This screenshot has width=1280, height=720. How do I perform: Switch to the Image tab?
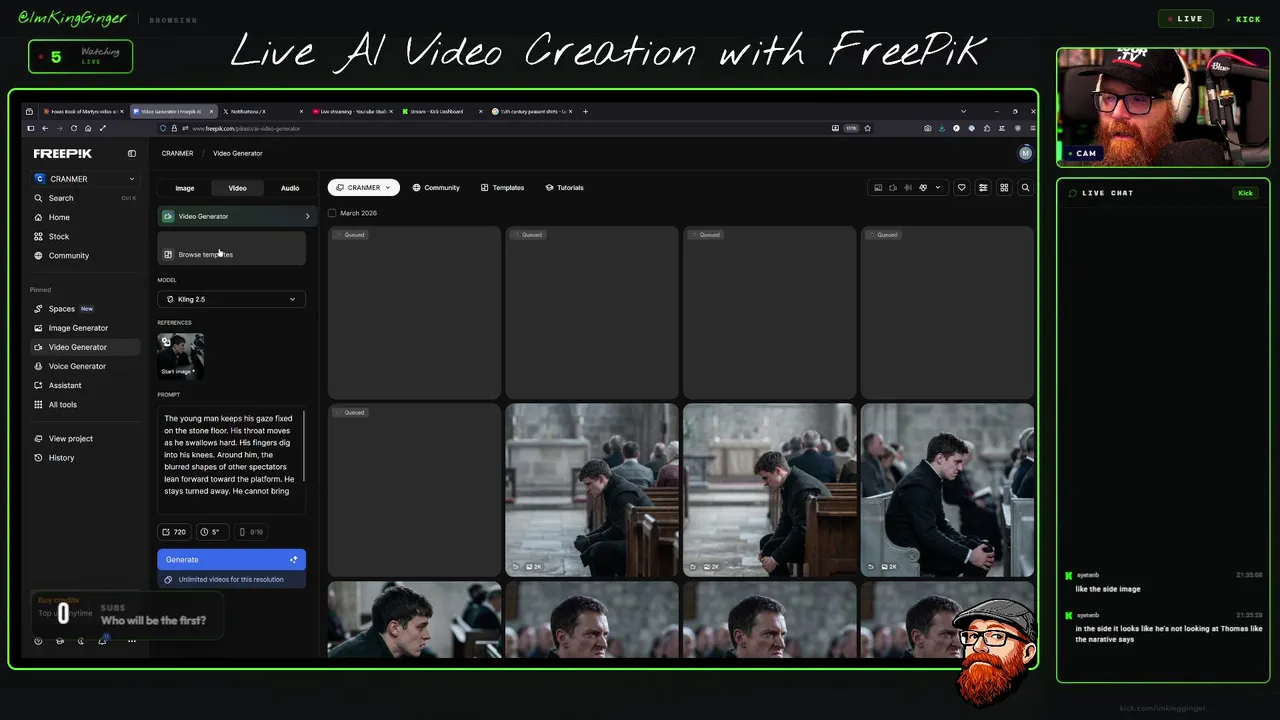click(x=185, y=188)
